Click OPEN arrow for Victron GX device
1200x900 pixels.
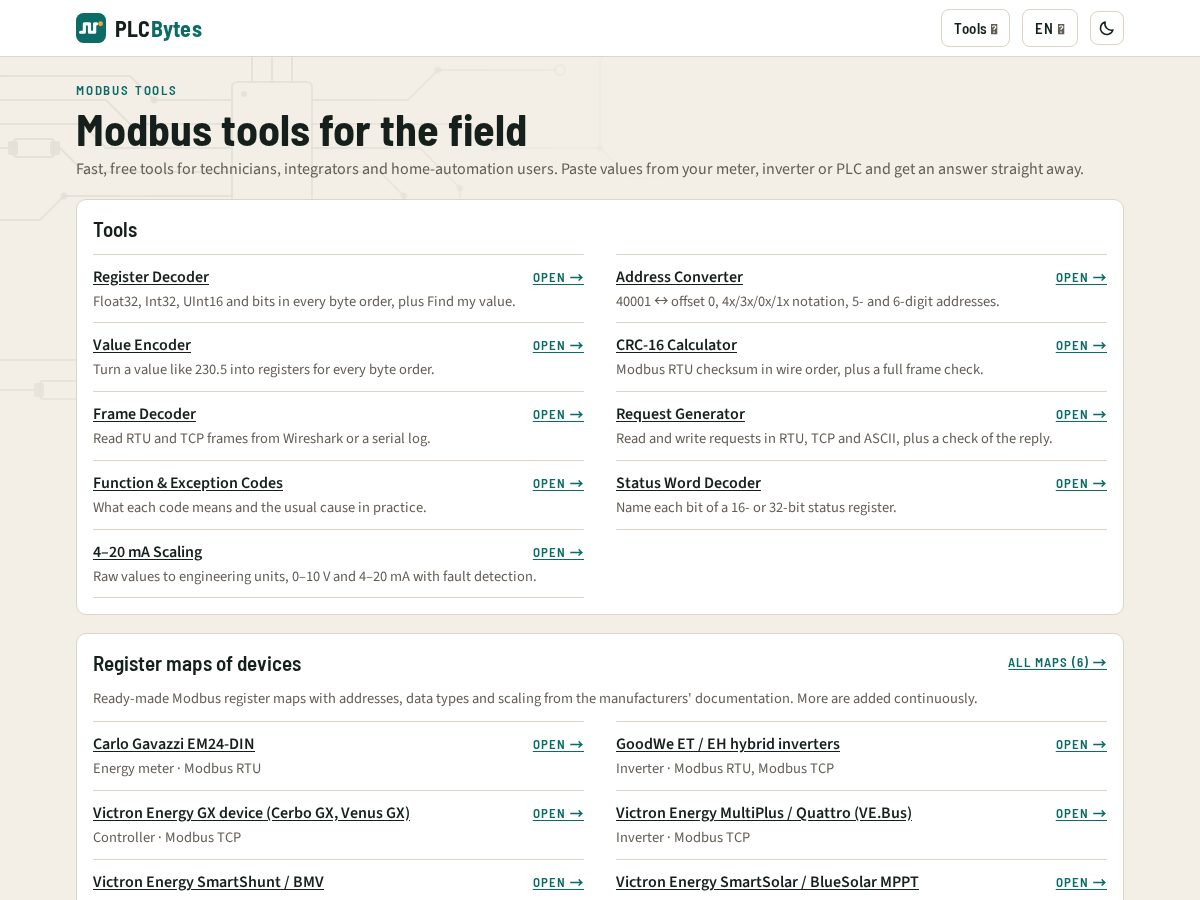pos(558,814)
